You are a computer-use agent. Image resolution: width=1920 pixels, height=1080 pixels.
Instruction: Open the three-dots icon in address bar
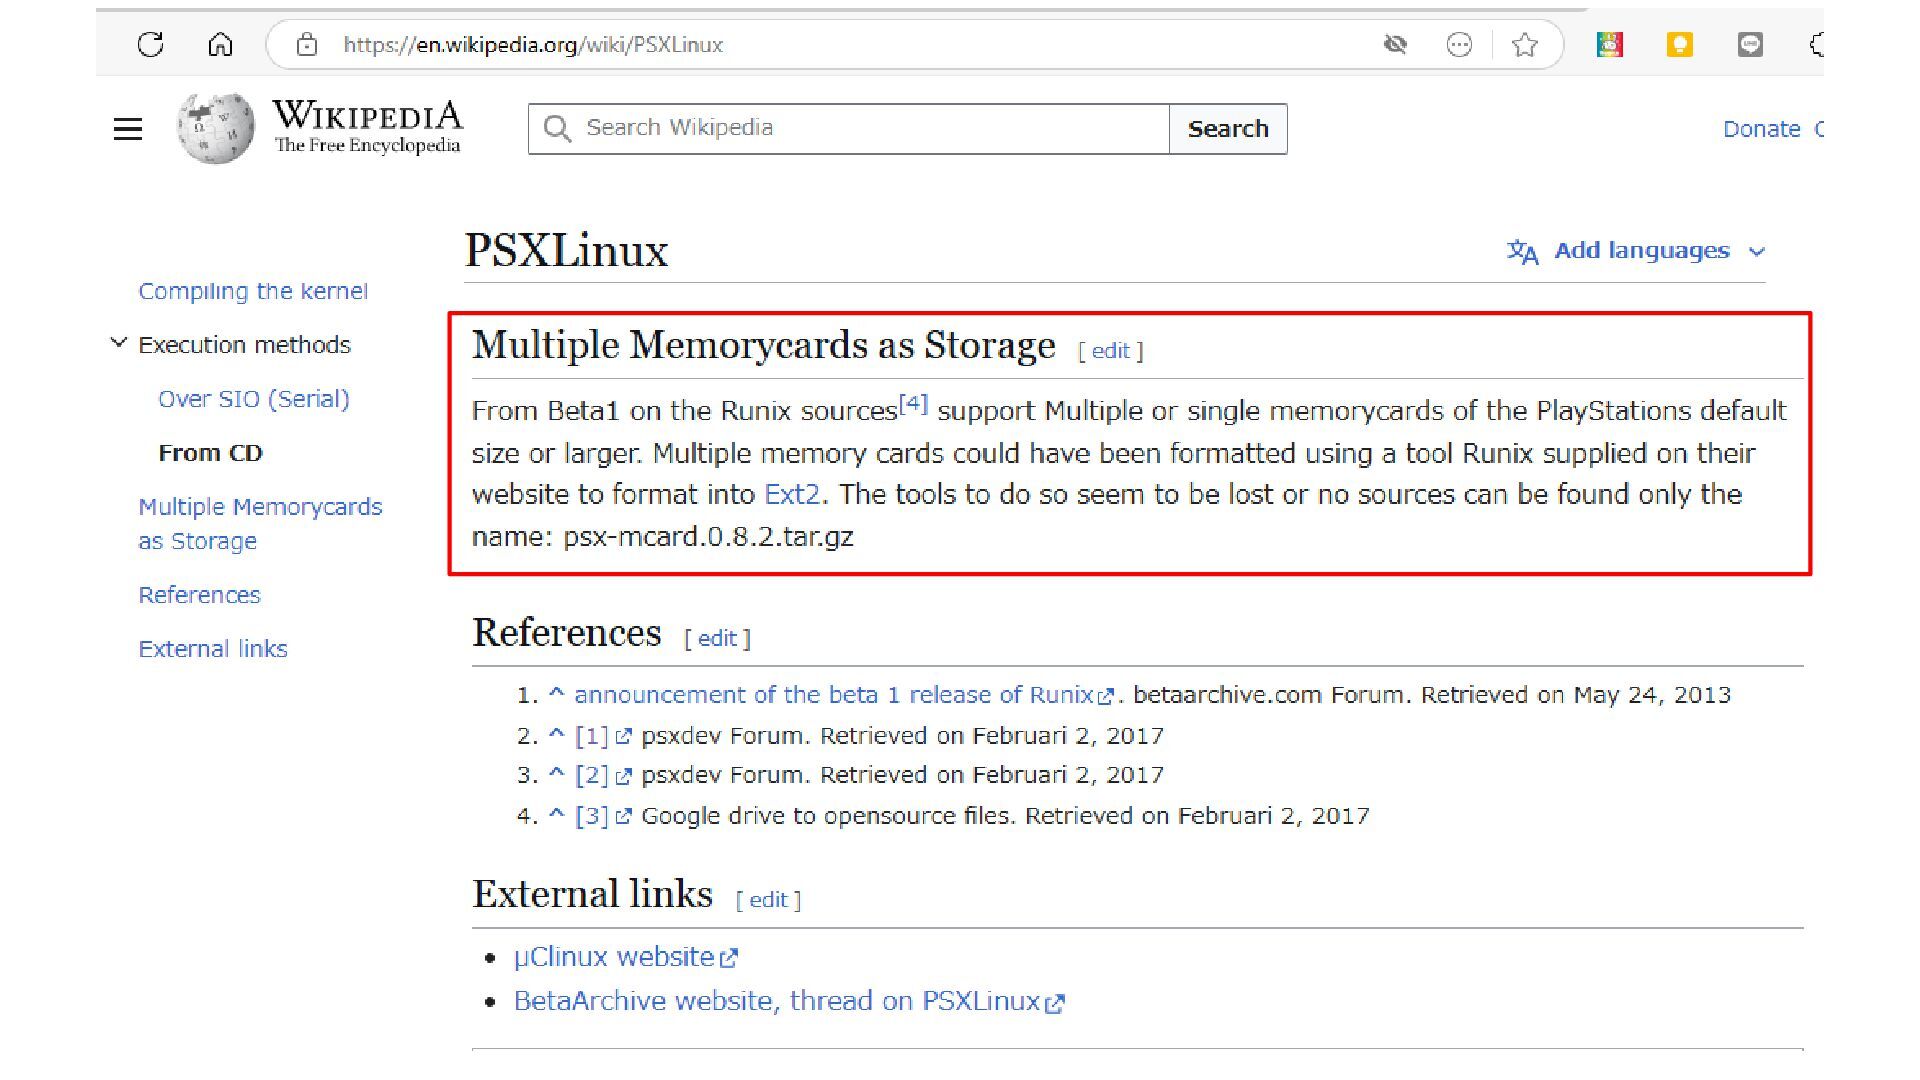(x=1459, y=44)
